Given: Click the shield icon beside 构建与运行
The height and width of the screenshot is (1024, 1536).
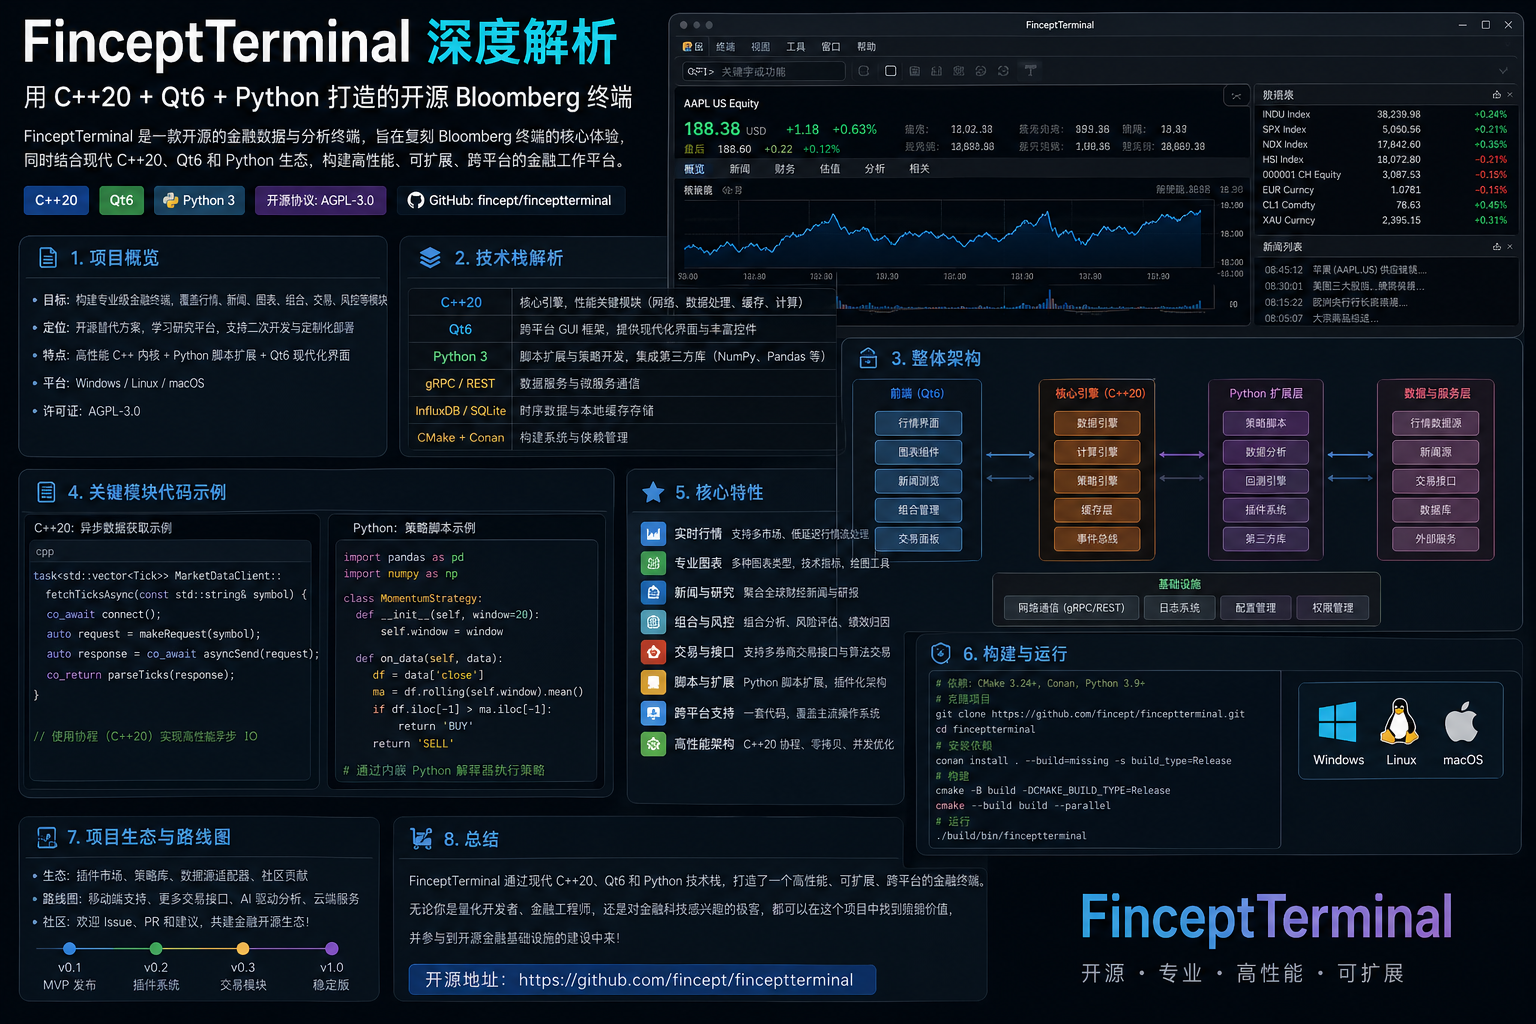Looking at the screenshot, I should click(x=940, y=653).
